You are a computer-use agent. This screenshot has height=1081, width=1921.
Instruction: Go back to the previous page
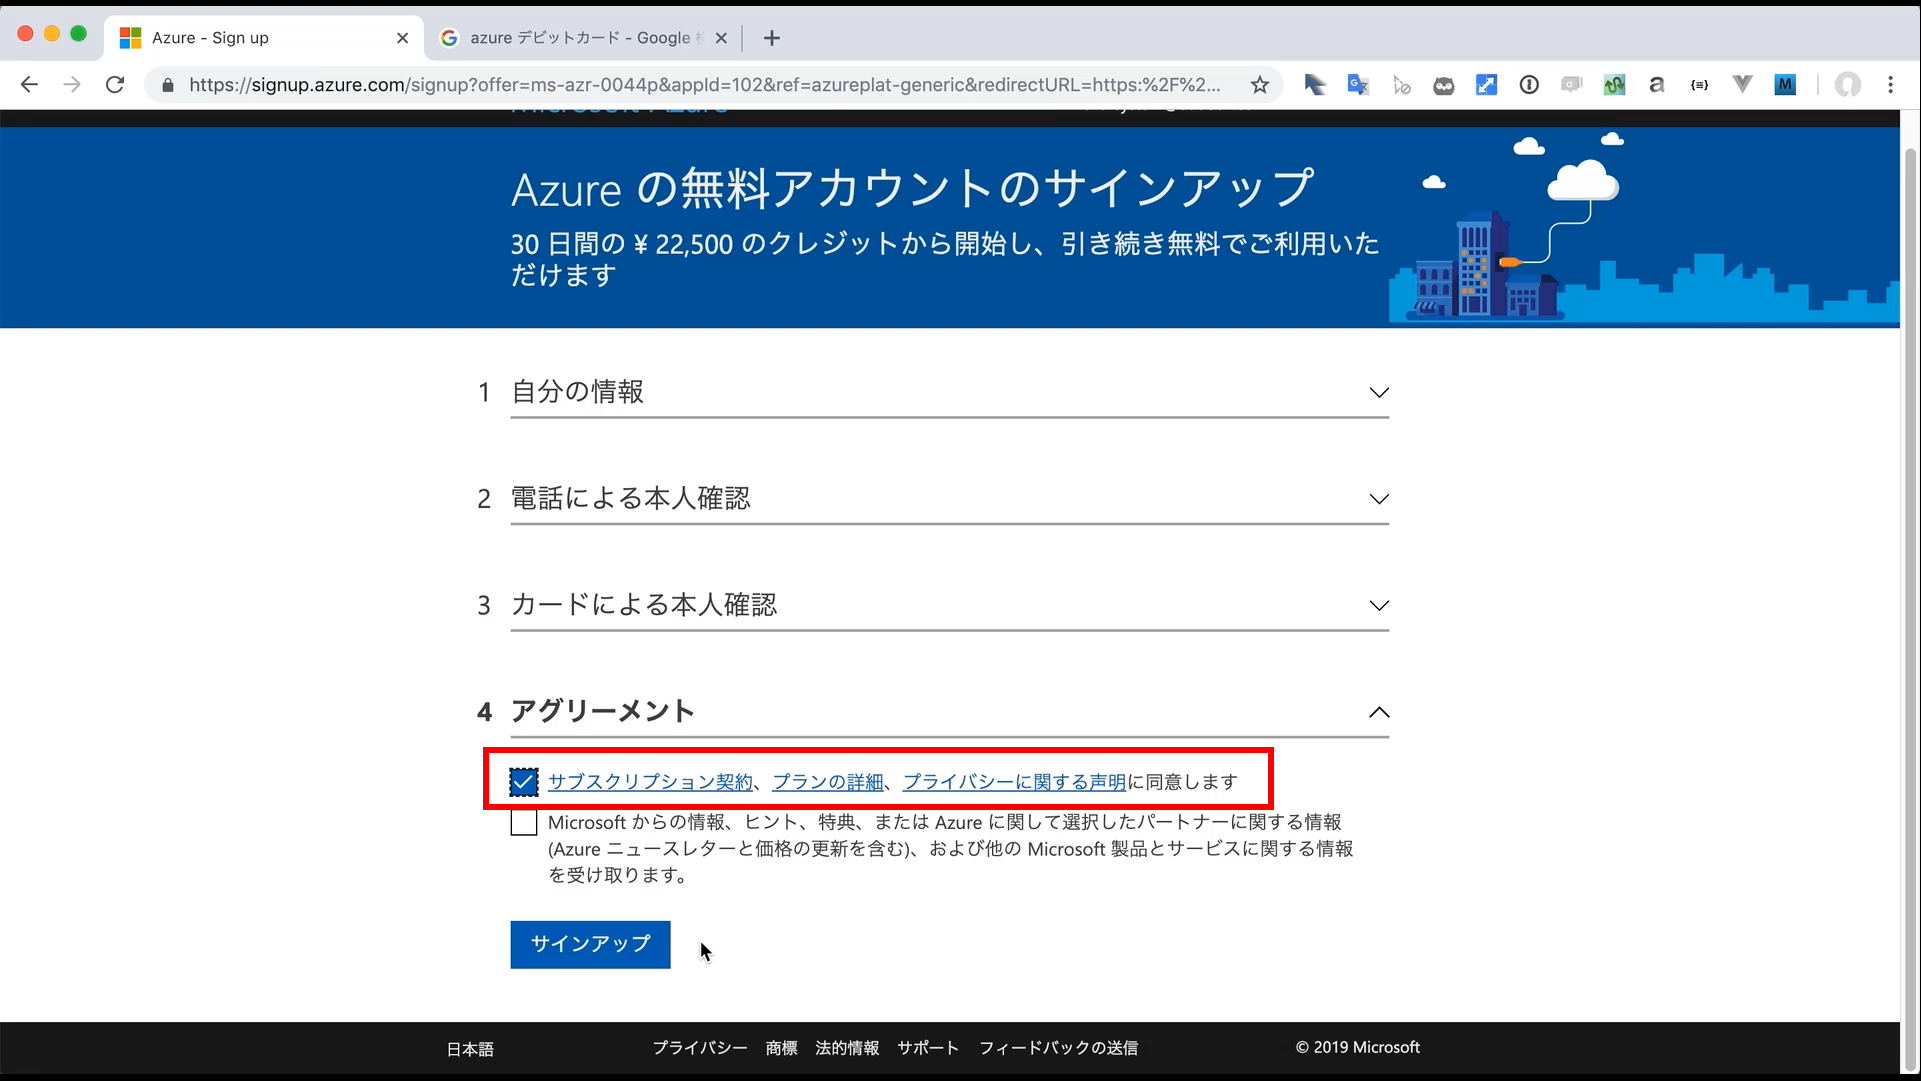[x=29, y=85]
